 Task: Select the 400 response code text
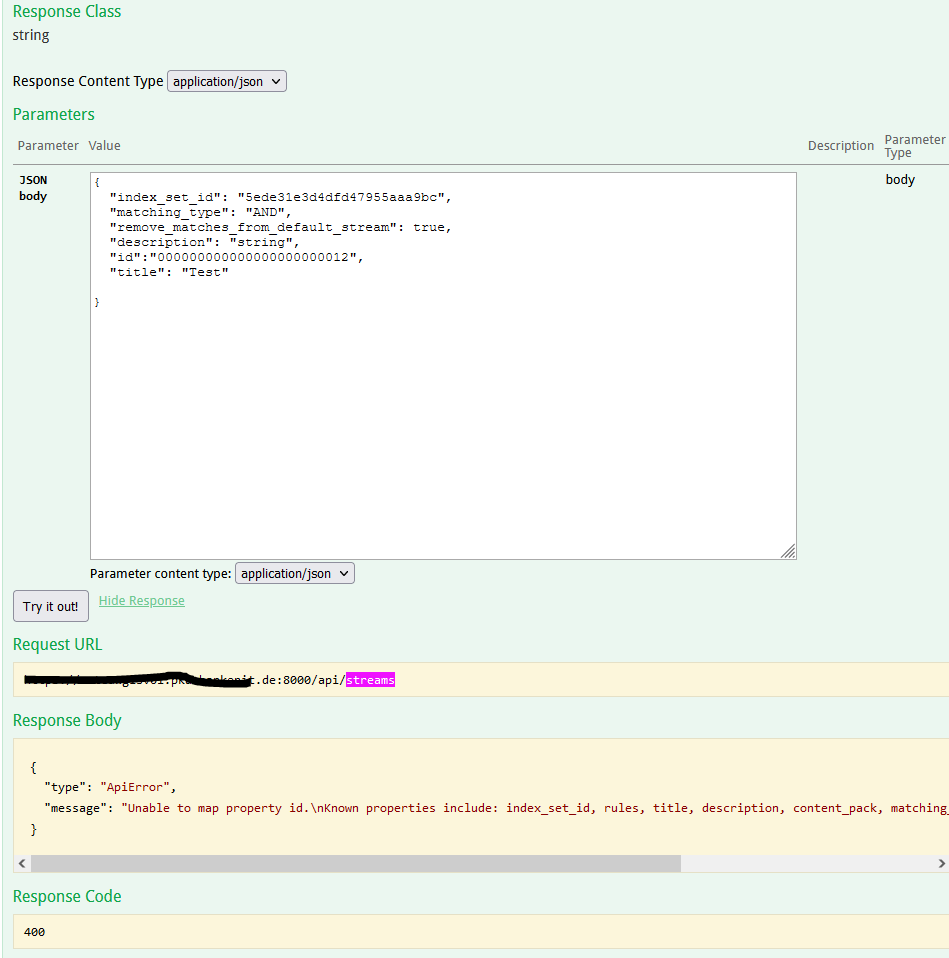[34, 931]
